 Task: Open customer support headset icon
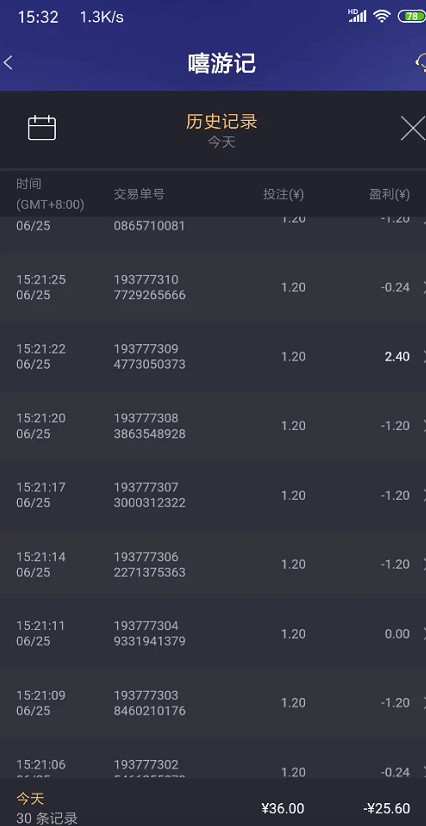point(420,63)
